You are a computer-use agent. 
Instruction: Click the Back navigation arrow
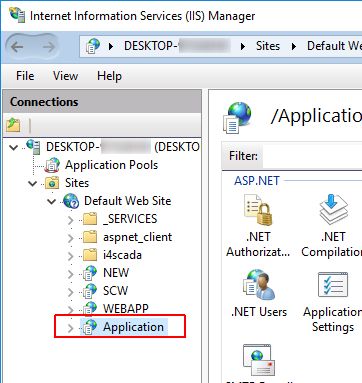tap(17, 47)
